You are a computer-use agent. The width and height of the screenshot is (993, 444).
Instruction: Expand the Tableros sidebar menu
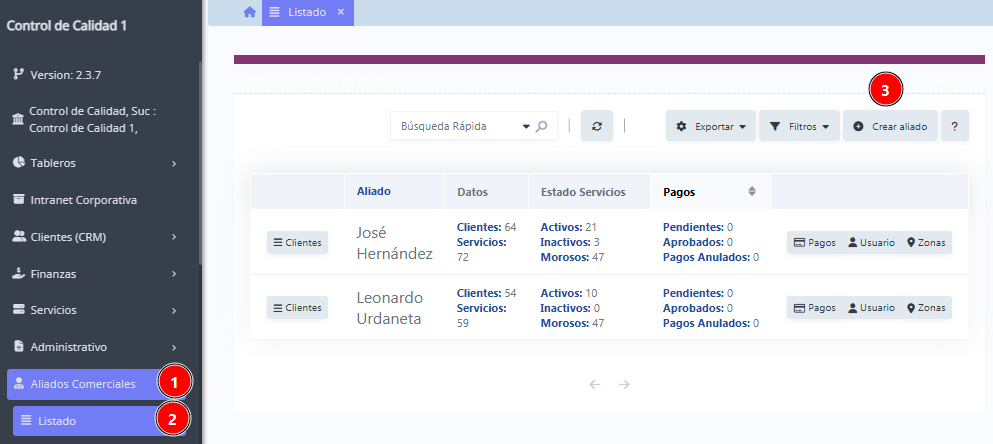[95, 163]
